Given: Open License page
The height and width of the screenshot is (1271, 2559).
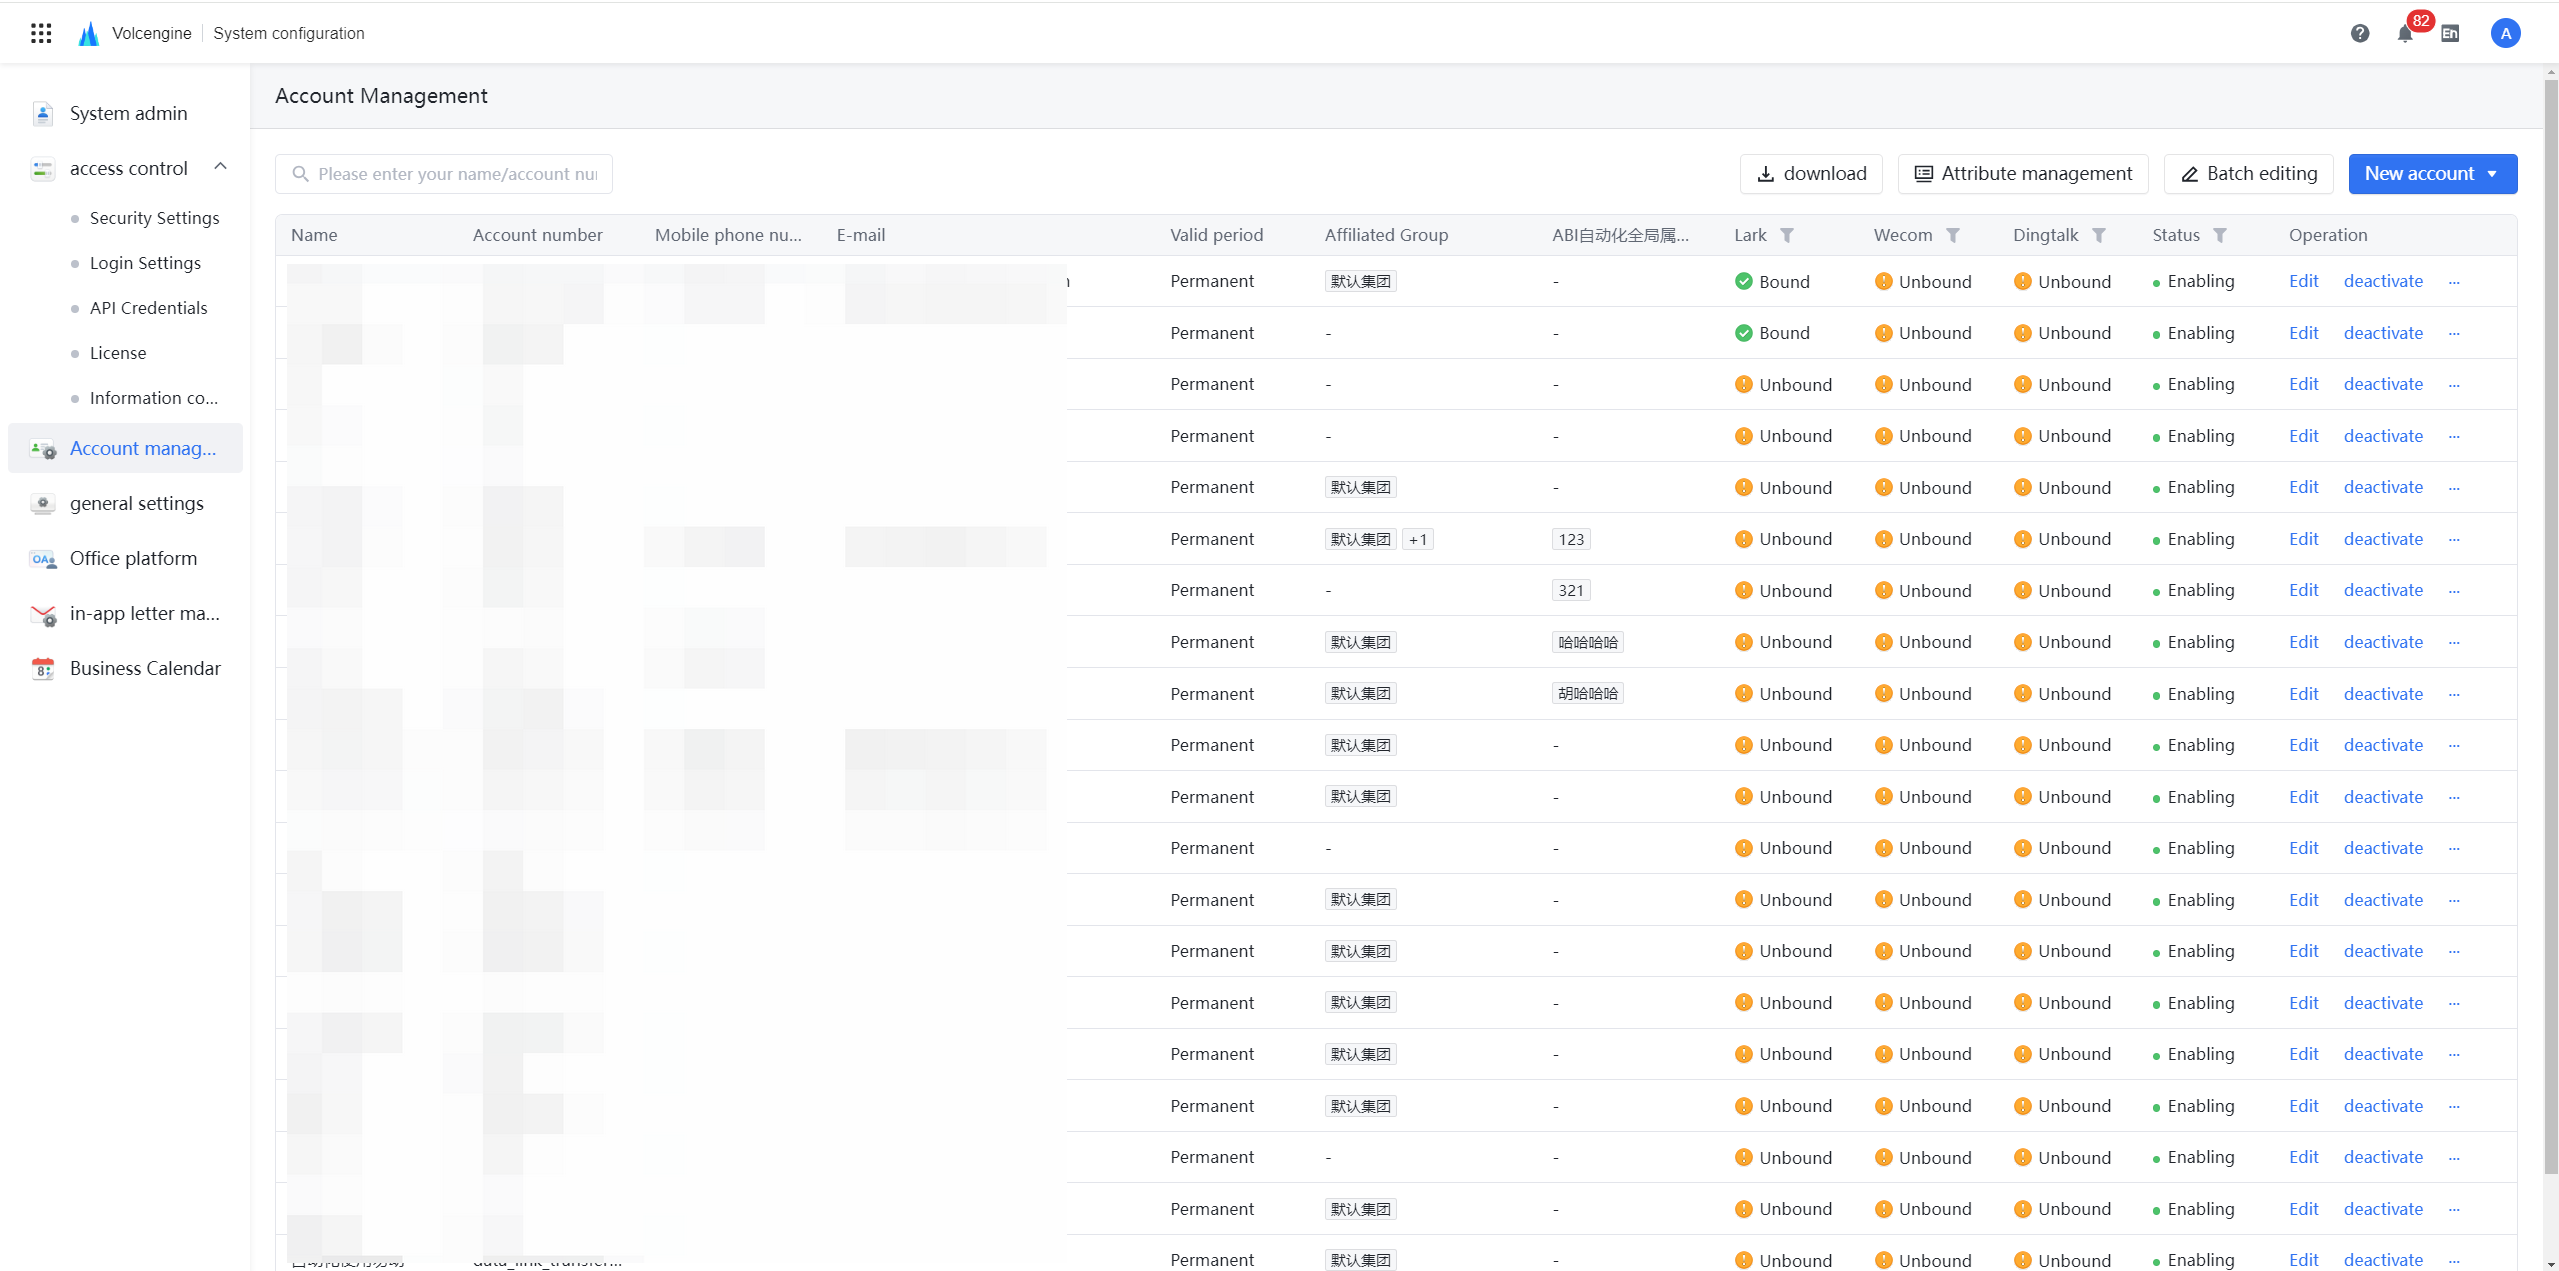Looking at the screenshot, I should pos(117,353).
